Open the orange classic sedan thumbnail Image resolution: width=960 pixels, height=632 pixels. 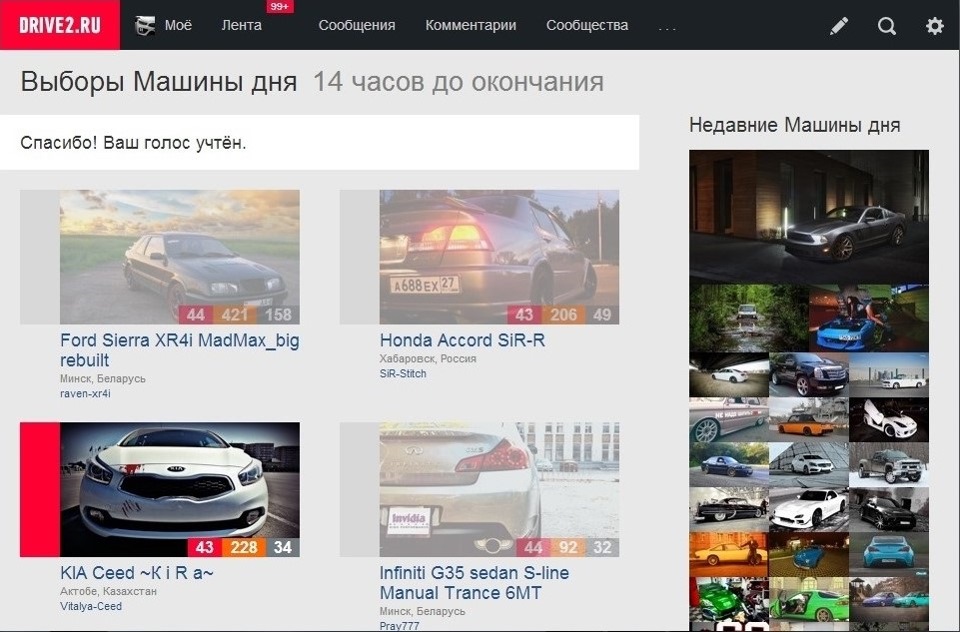pyautogui.click(x=809, y=419)
